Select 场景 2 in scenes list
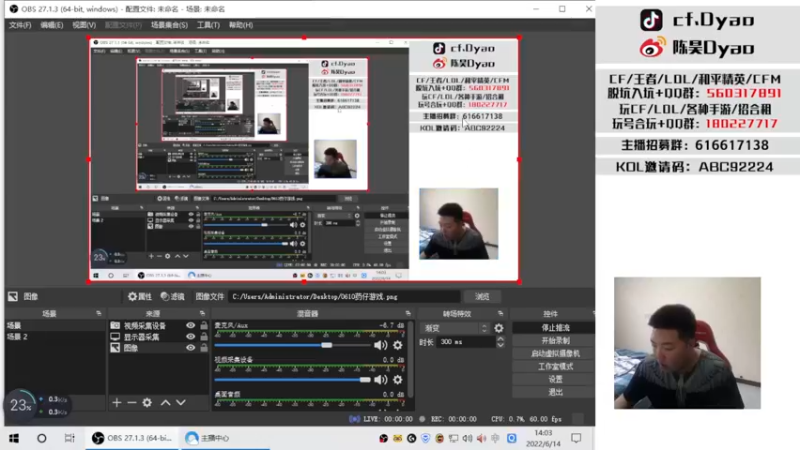800x450 pixels. (55, 337)
